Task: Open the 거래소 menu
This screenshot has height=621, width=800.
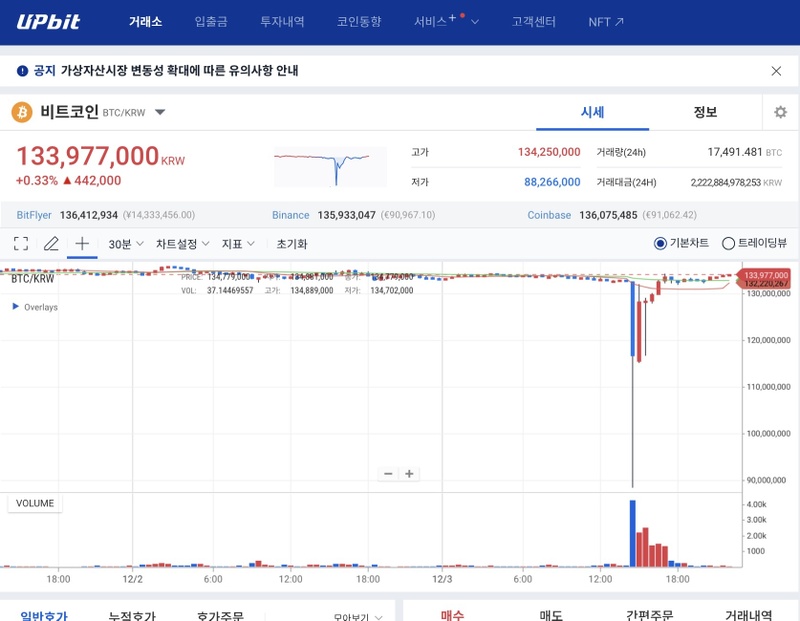Action: point(145,21)
